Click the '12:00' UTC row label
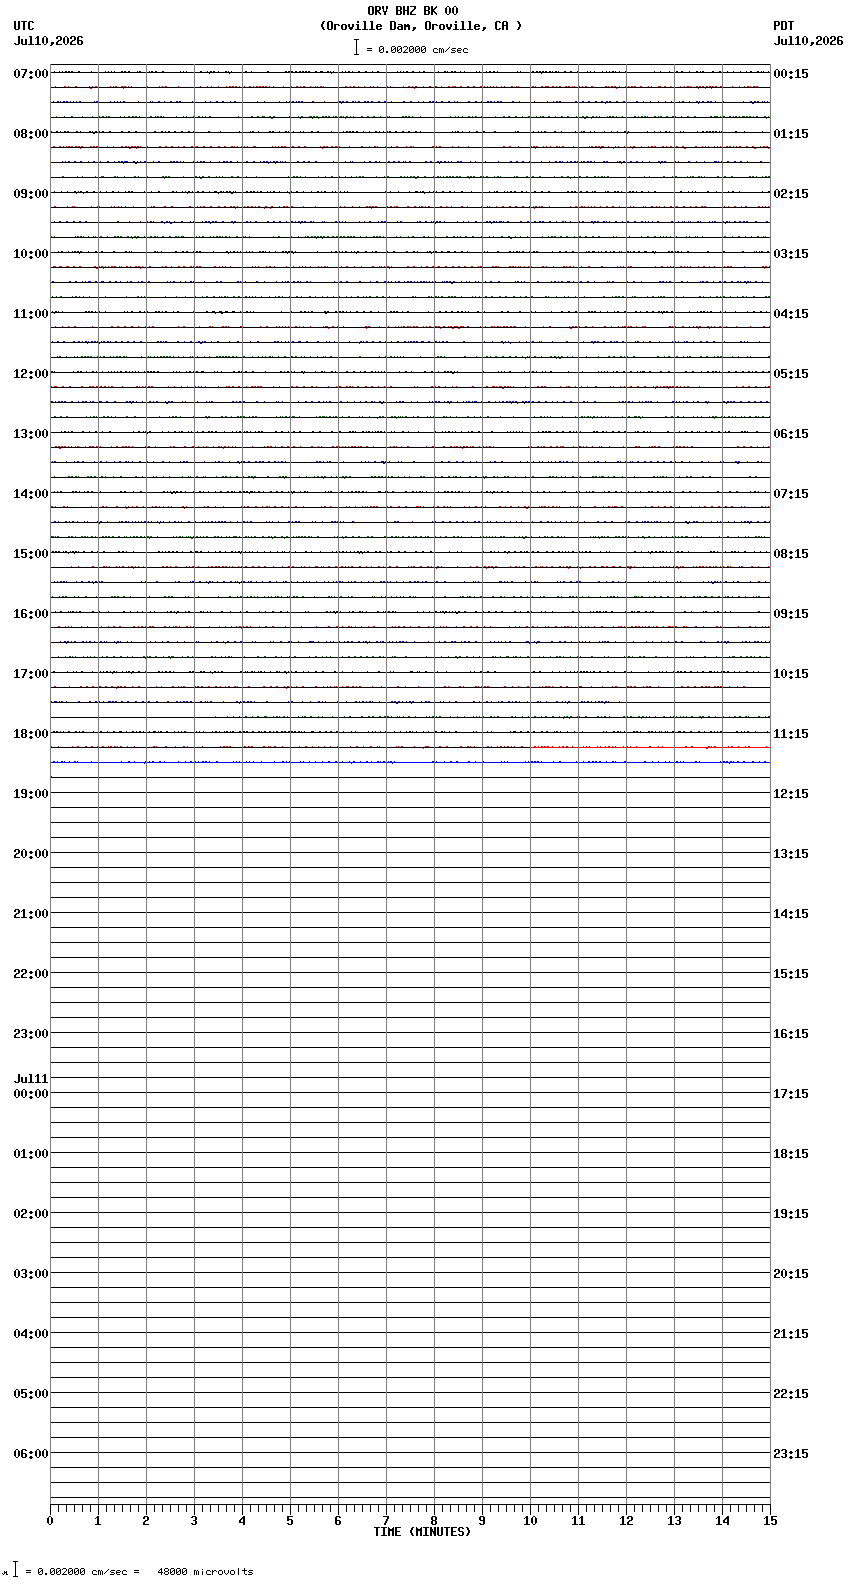 pos(31,374)
